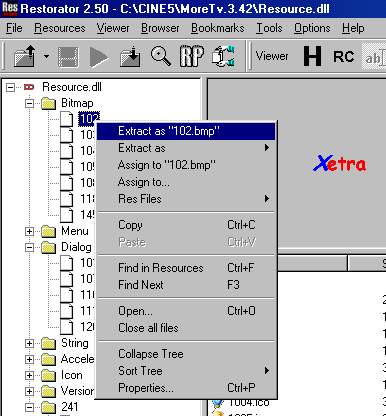Choose Open... in context menu
The height and width of the screenshot is (416, 386).
186,311
